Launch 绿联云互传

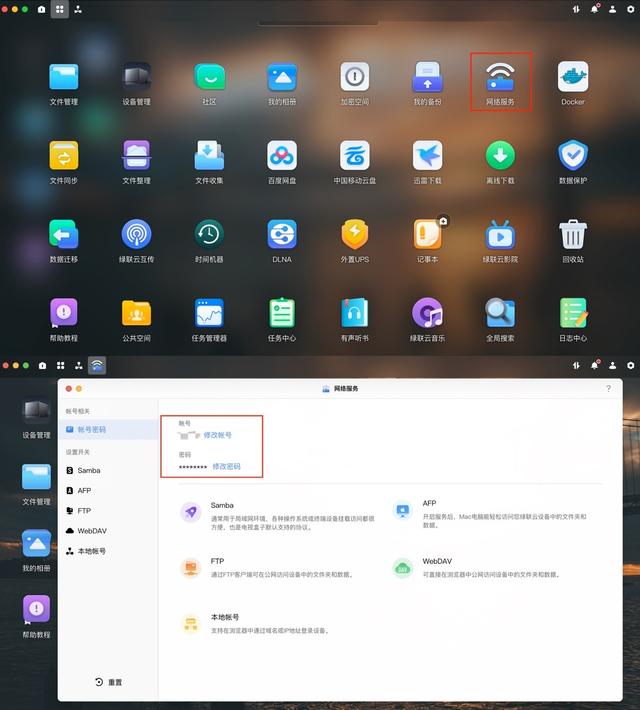[136, 240]
